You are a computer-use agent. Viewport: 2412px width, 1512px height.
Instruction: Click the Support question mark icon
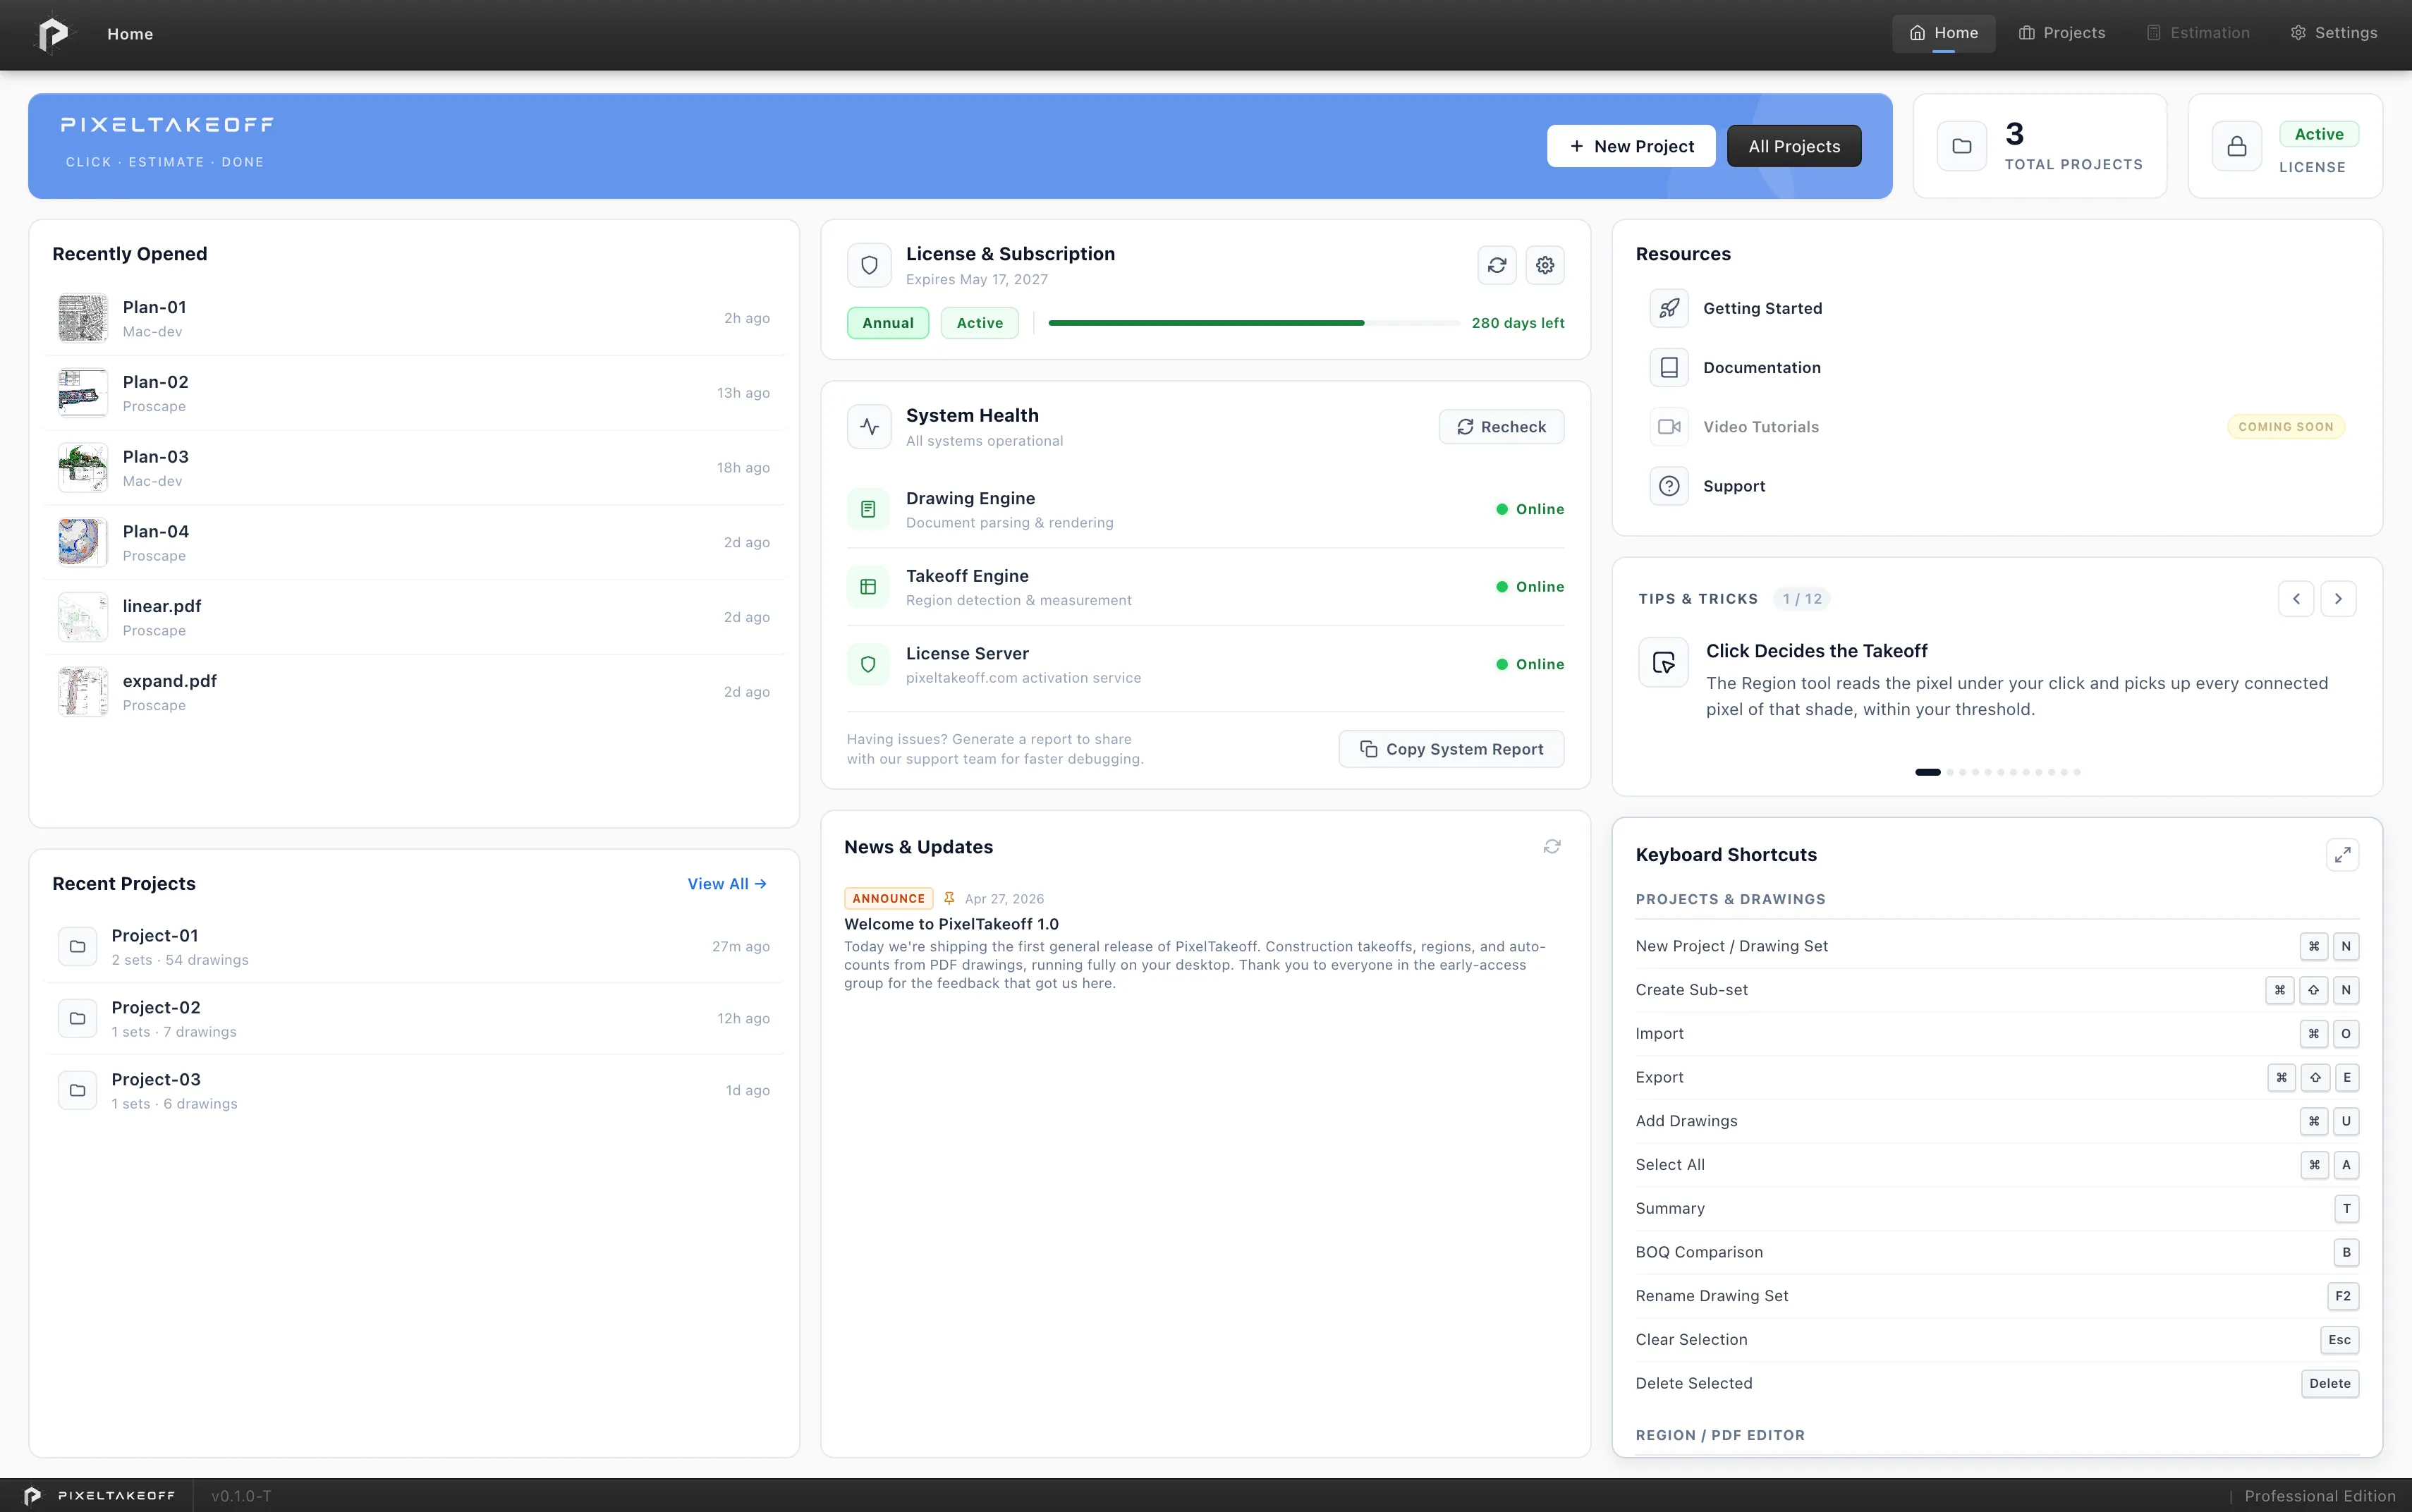click(1669, 486)
